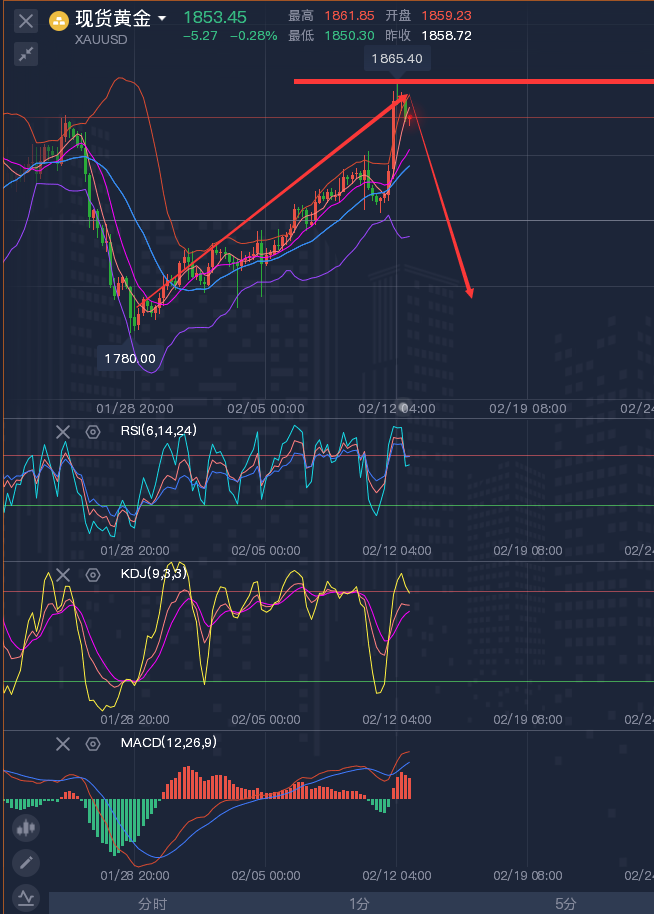The image size is (654, 914).
Task: Click the RSI(6,14,24) indicator label
Action: coord(158,431)
